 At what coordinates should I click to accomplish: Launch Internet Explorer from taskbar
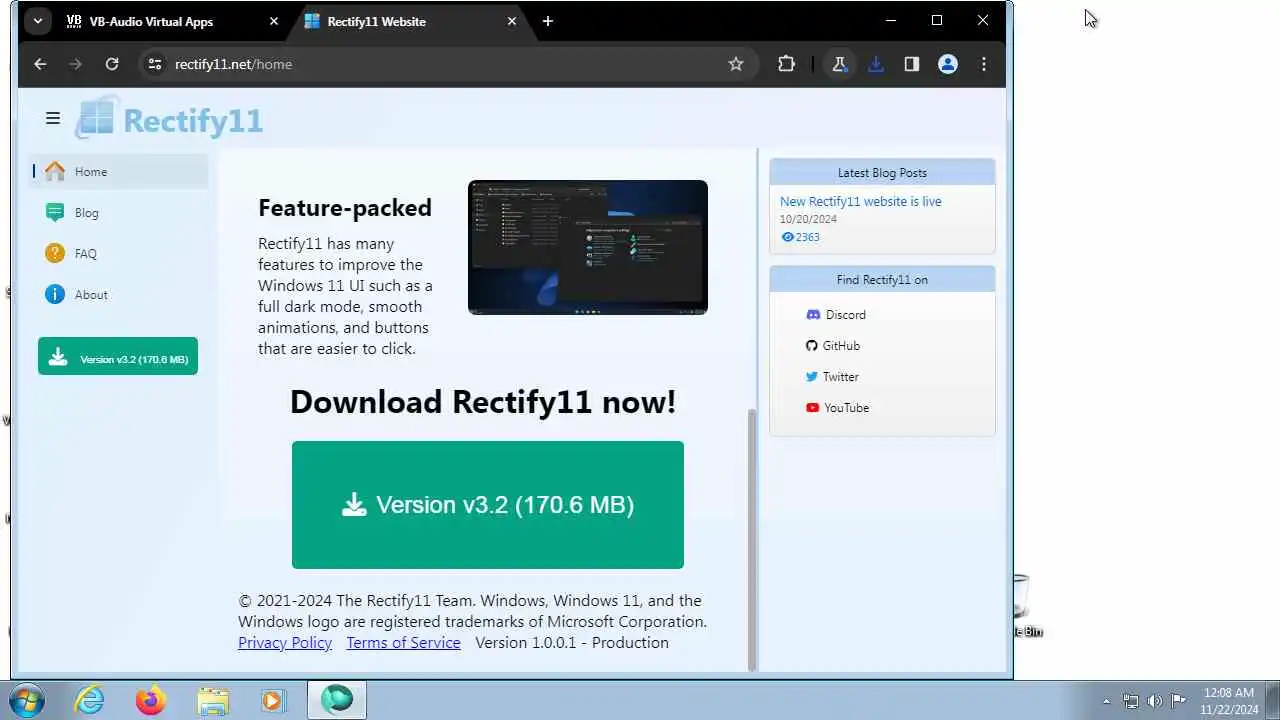(90, 700)
